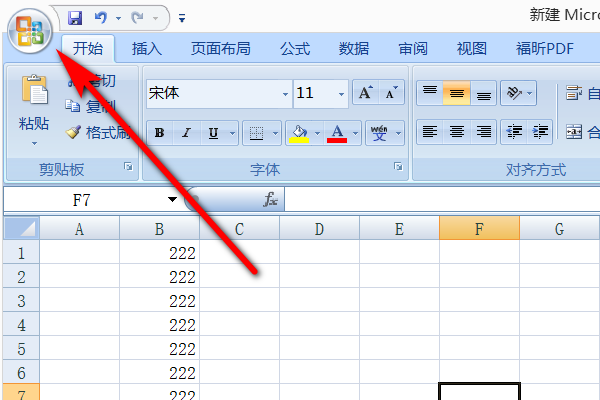600x400 pixels.
Task: Open the text orientation dropdown arrow
Action: click(x=530, y=93)
